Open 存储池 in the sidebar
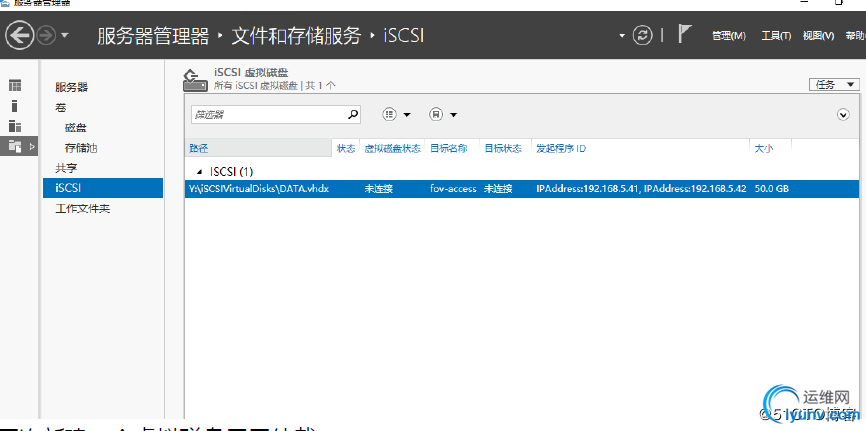The width and height of the screenshot is (866, 431). pyautogui.click(x=81, y=148)
